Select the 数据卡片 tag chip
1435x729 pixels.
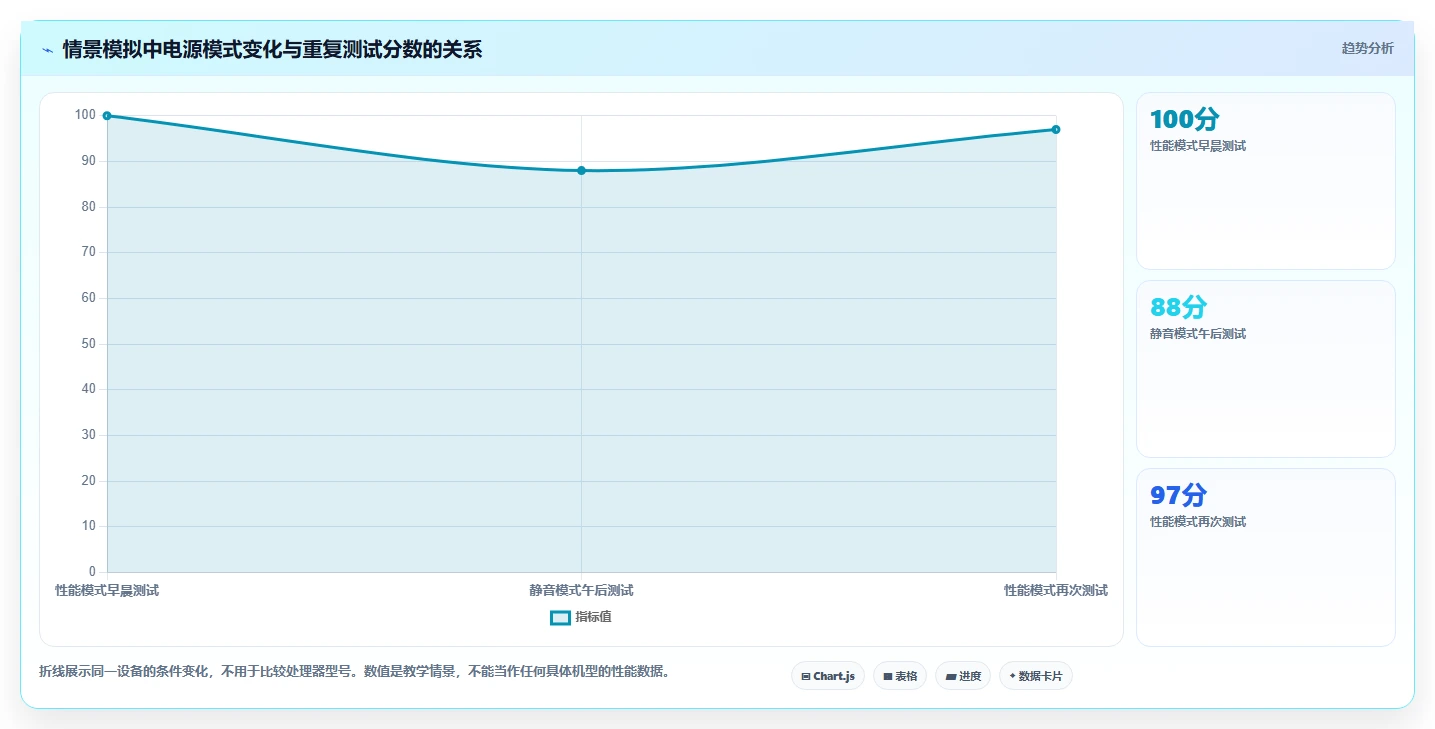(x=1035, y=676)
